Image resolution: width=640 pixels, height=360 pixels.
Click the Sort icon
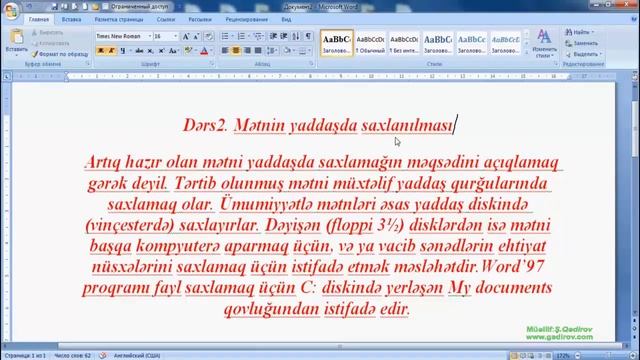point(296,36)
